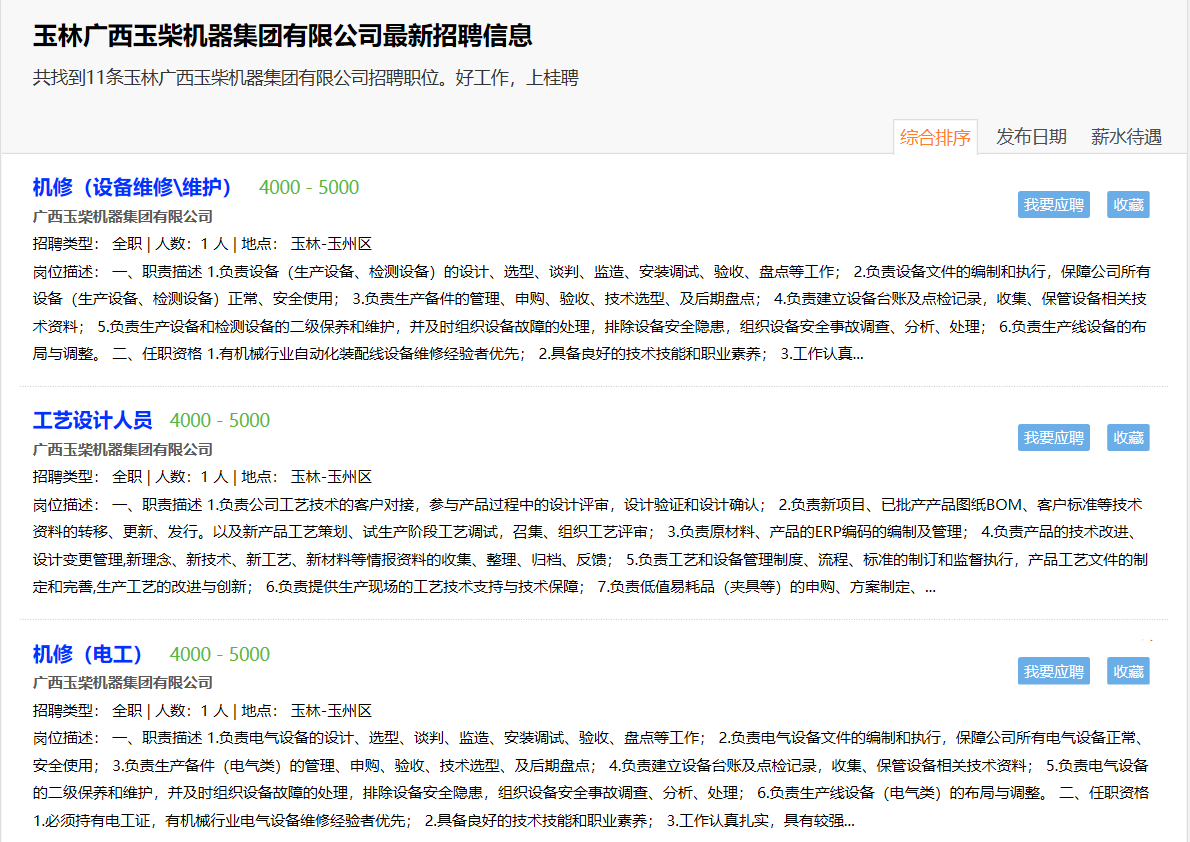Click 我要应聘 for the 机修（设备维修\维护） job
This screenshot has height=842, width=1190.
pos(1054,205)
